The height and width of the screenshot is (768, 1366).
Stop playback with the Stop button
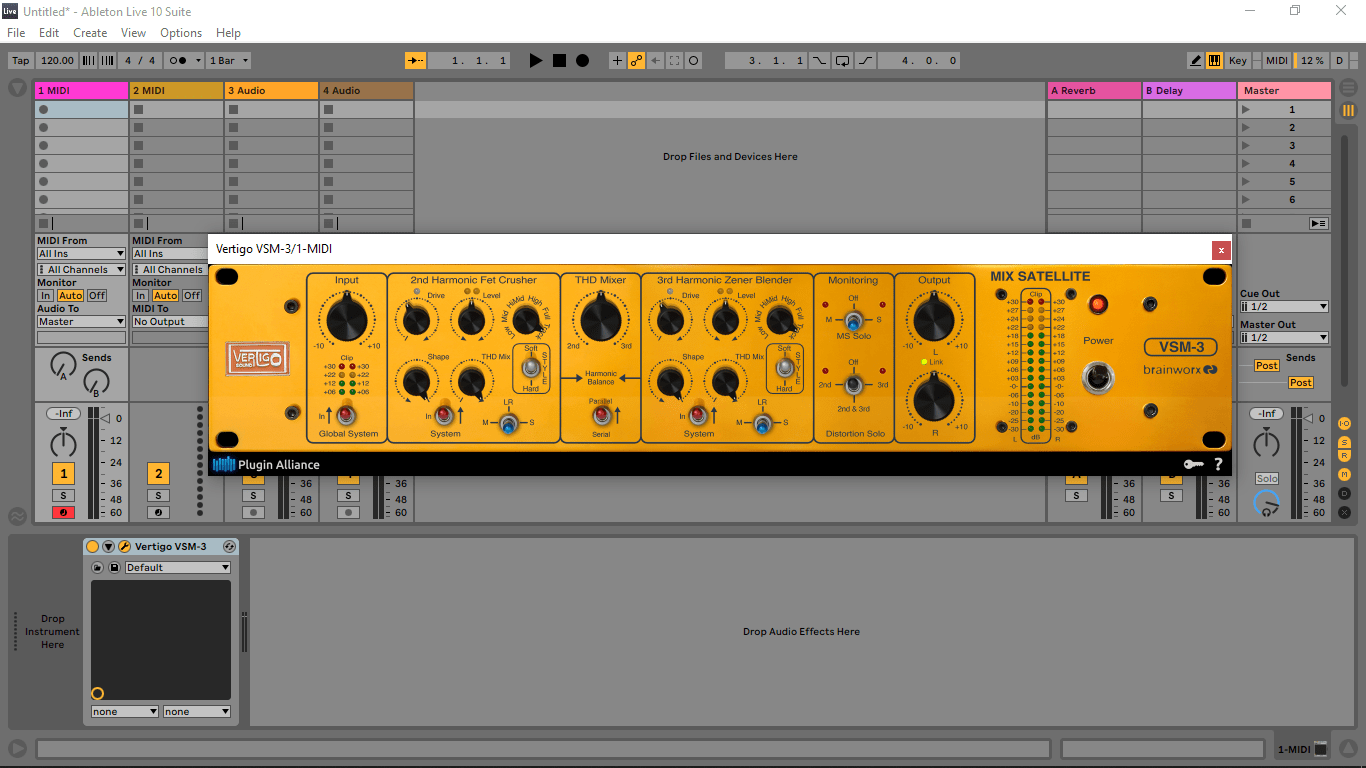(559, 61)
